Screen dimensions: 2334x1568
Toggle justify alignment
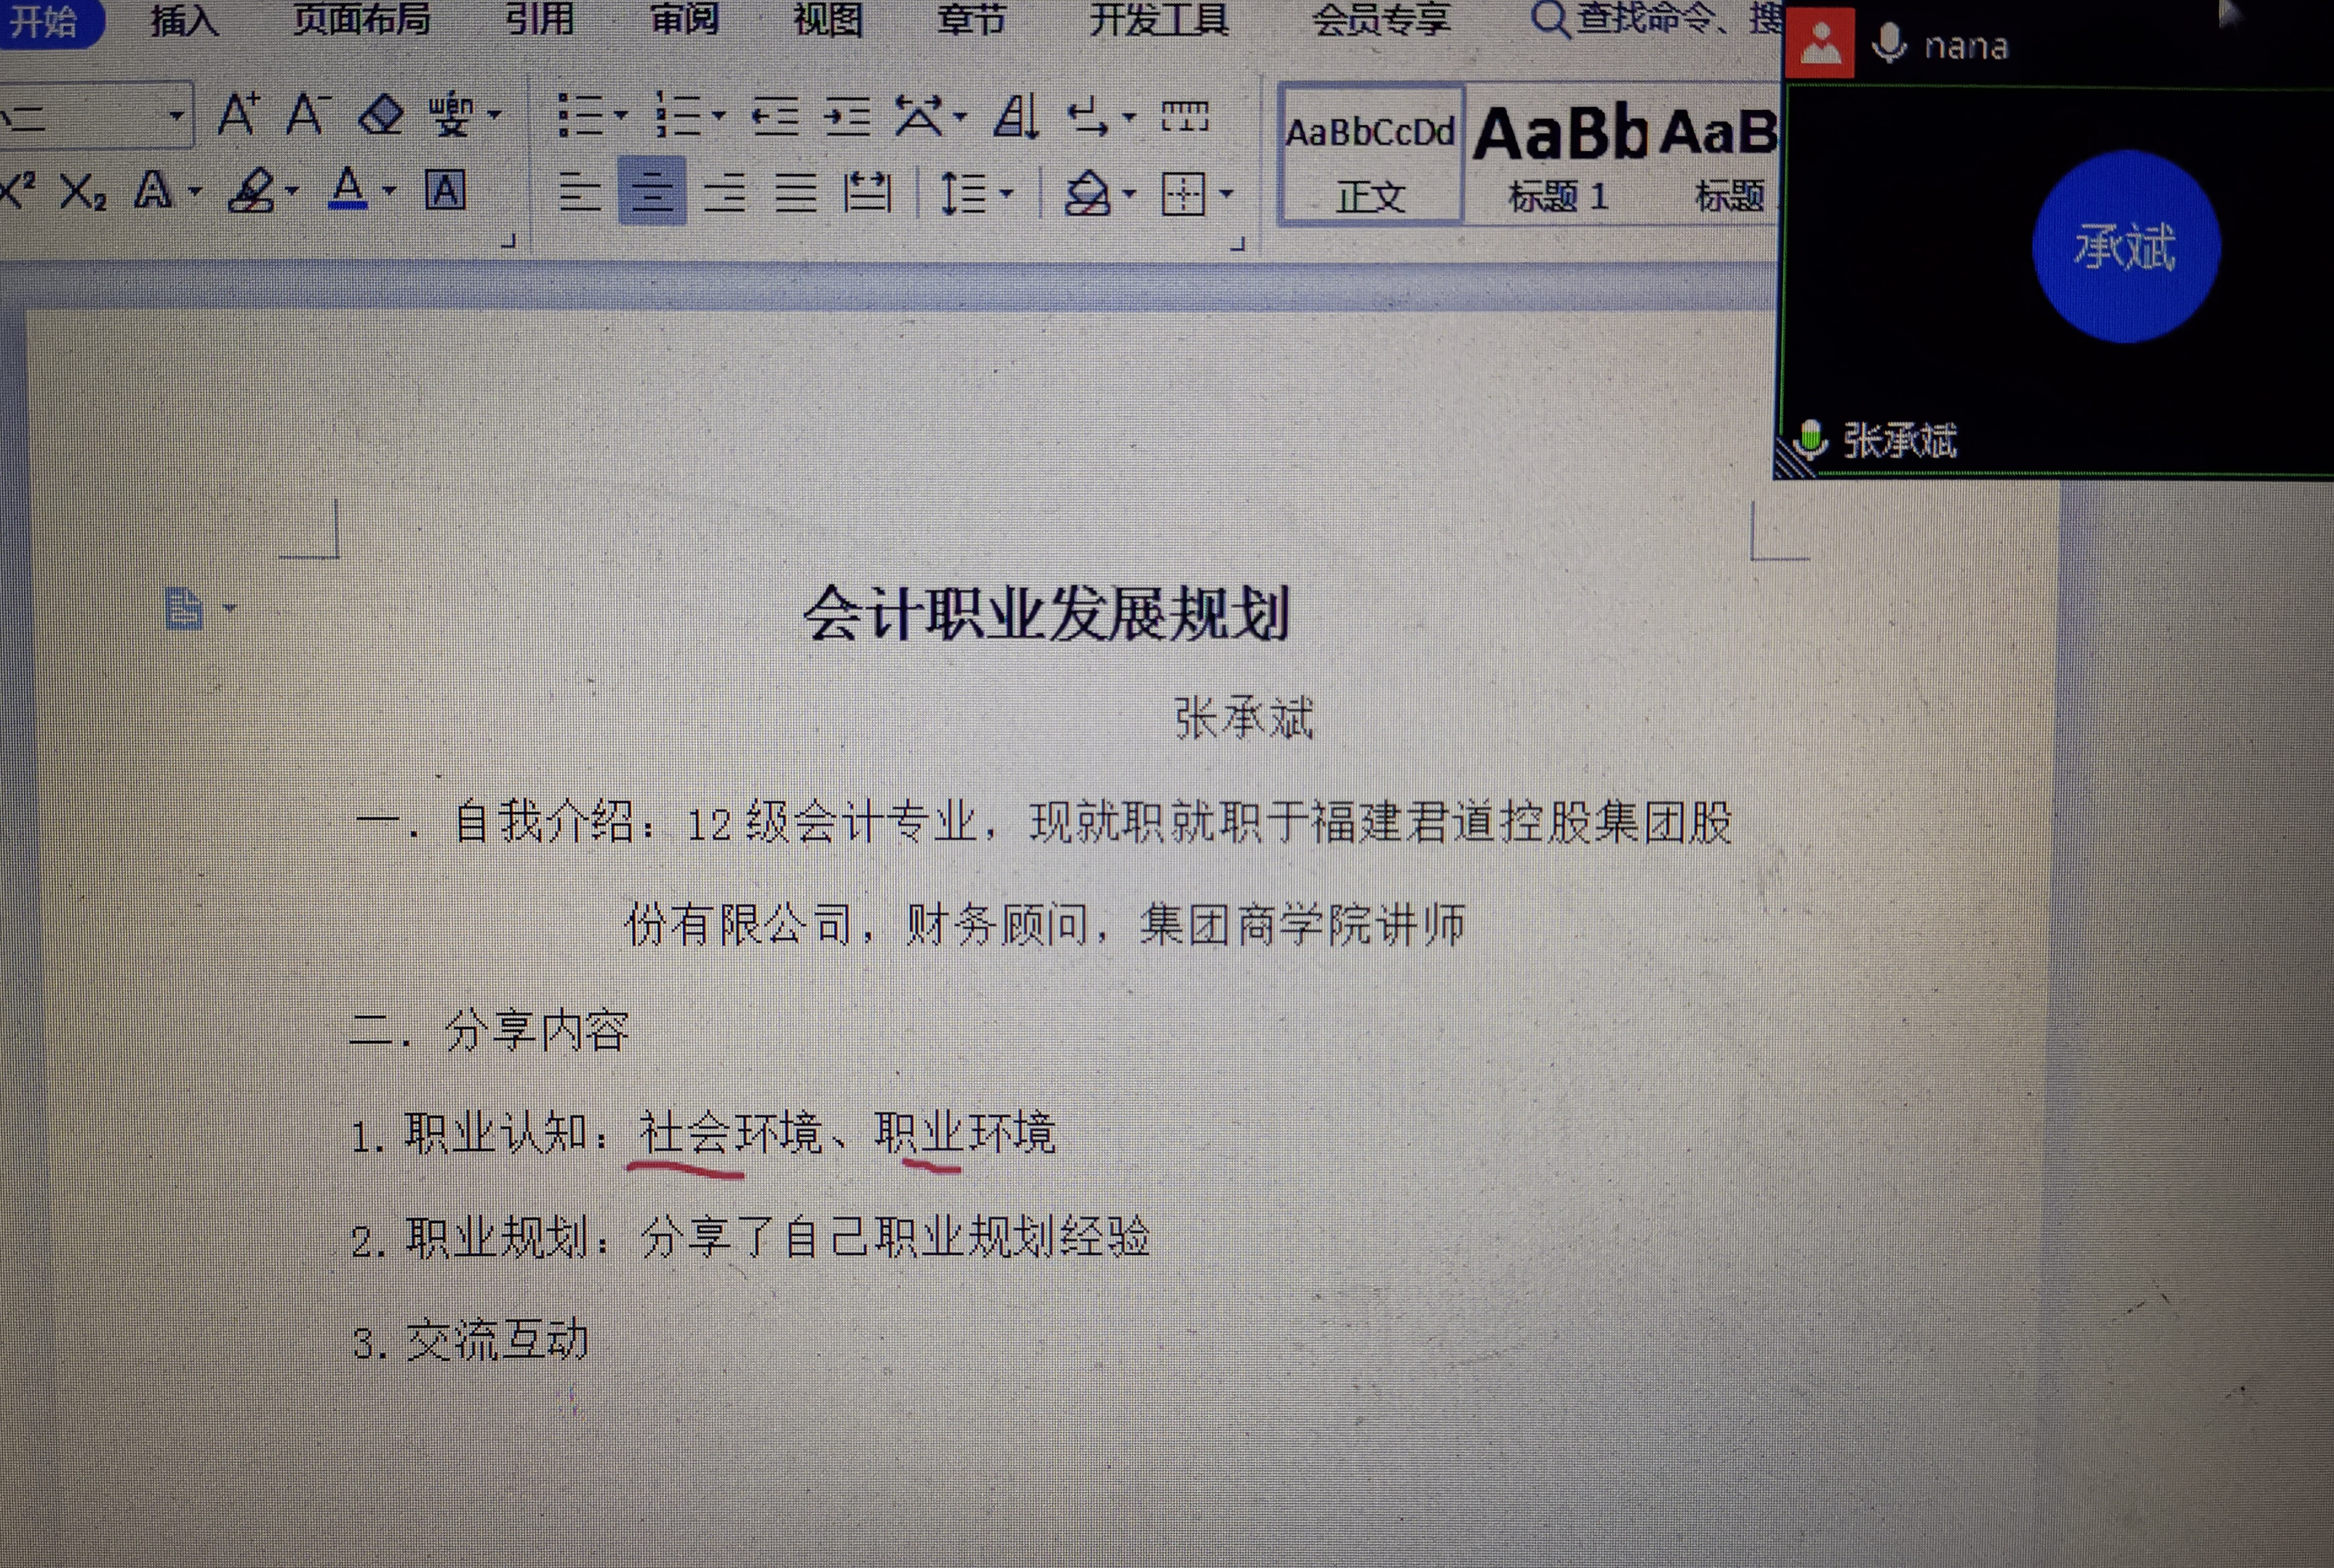pos(796,192)
